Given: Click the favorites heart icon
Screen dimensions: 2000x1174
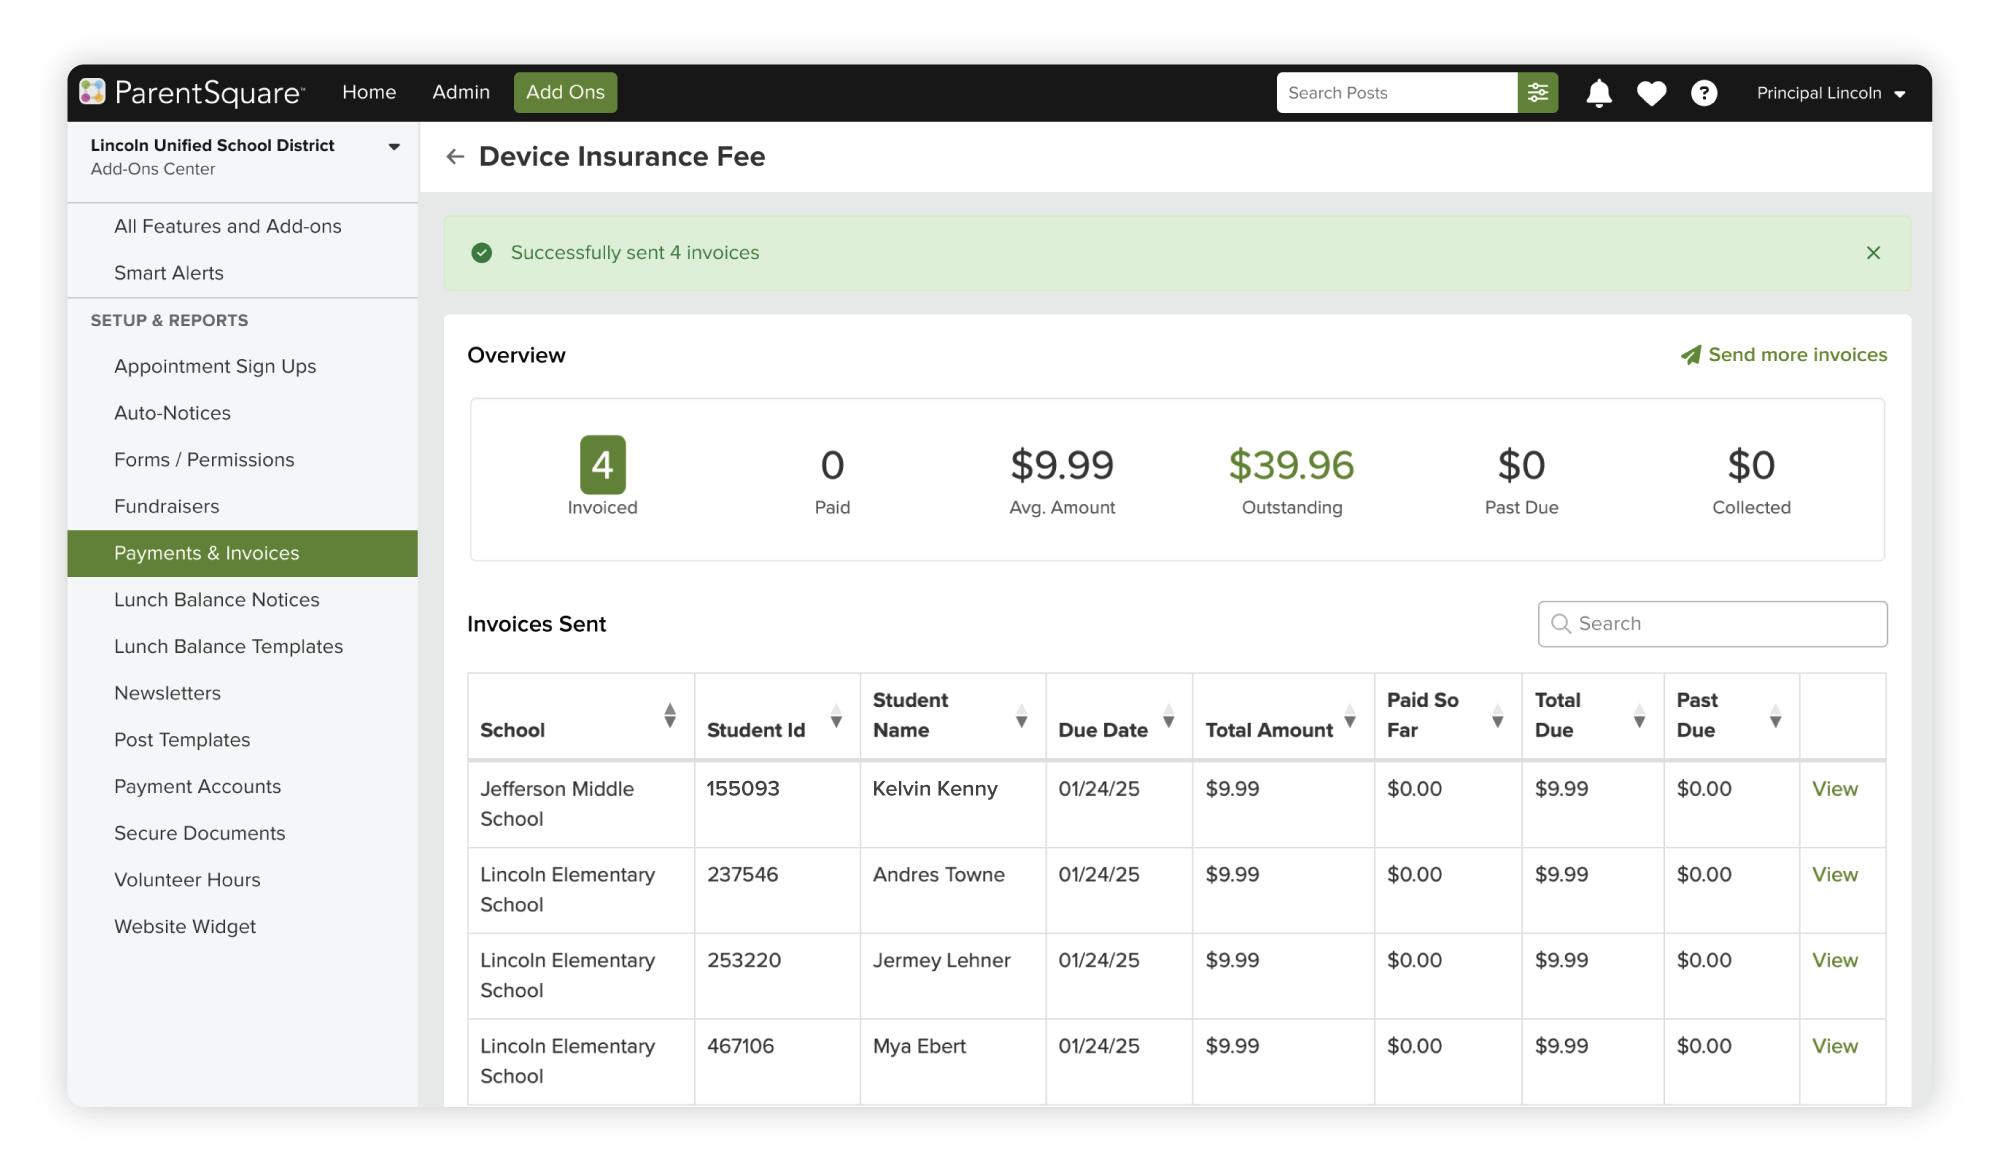Looking at the screenshot, I should 1652,92.
